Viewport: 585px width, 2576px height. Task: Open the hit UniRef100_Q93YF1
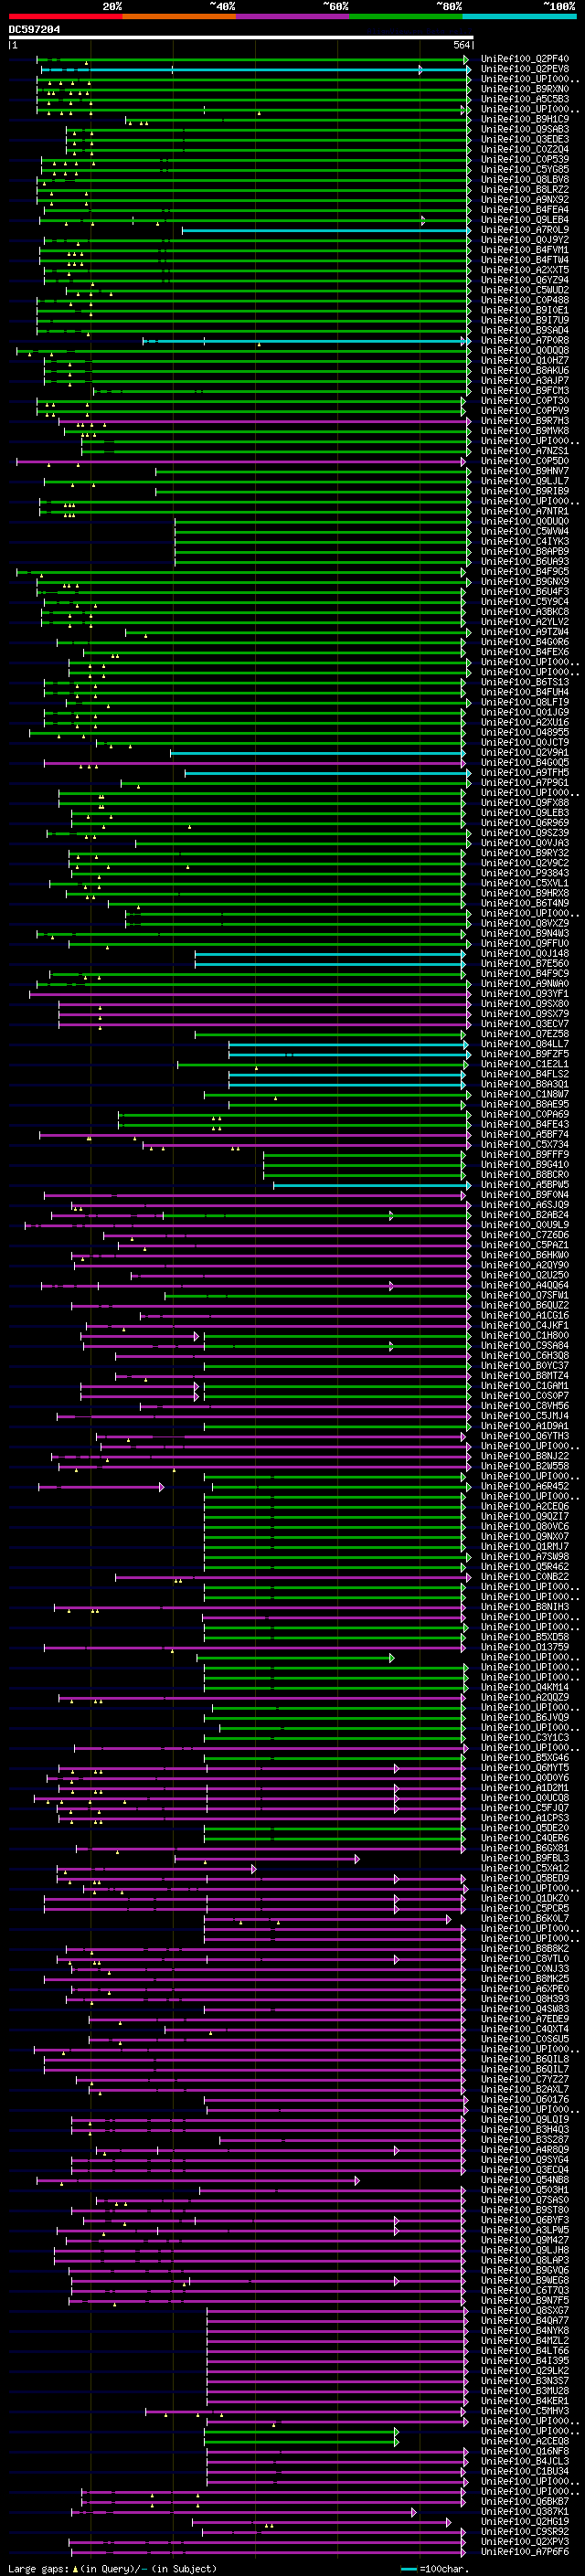[x=524, y=993]
